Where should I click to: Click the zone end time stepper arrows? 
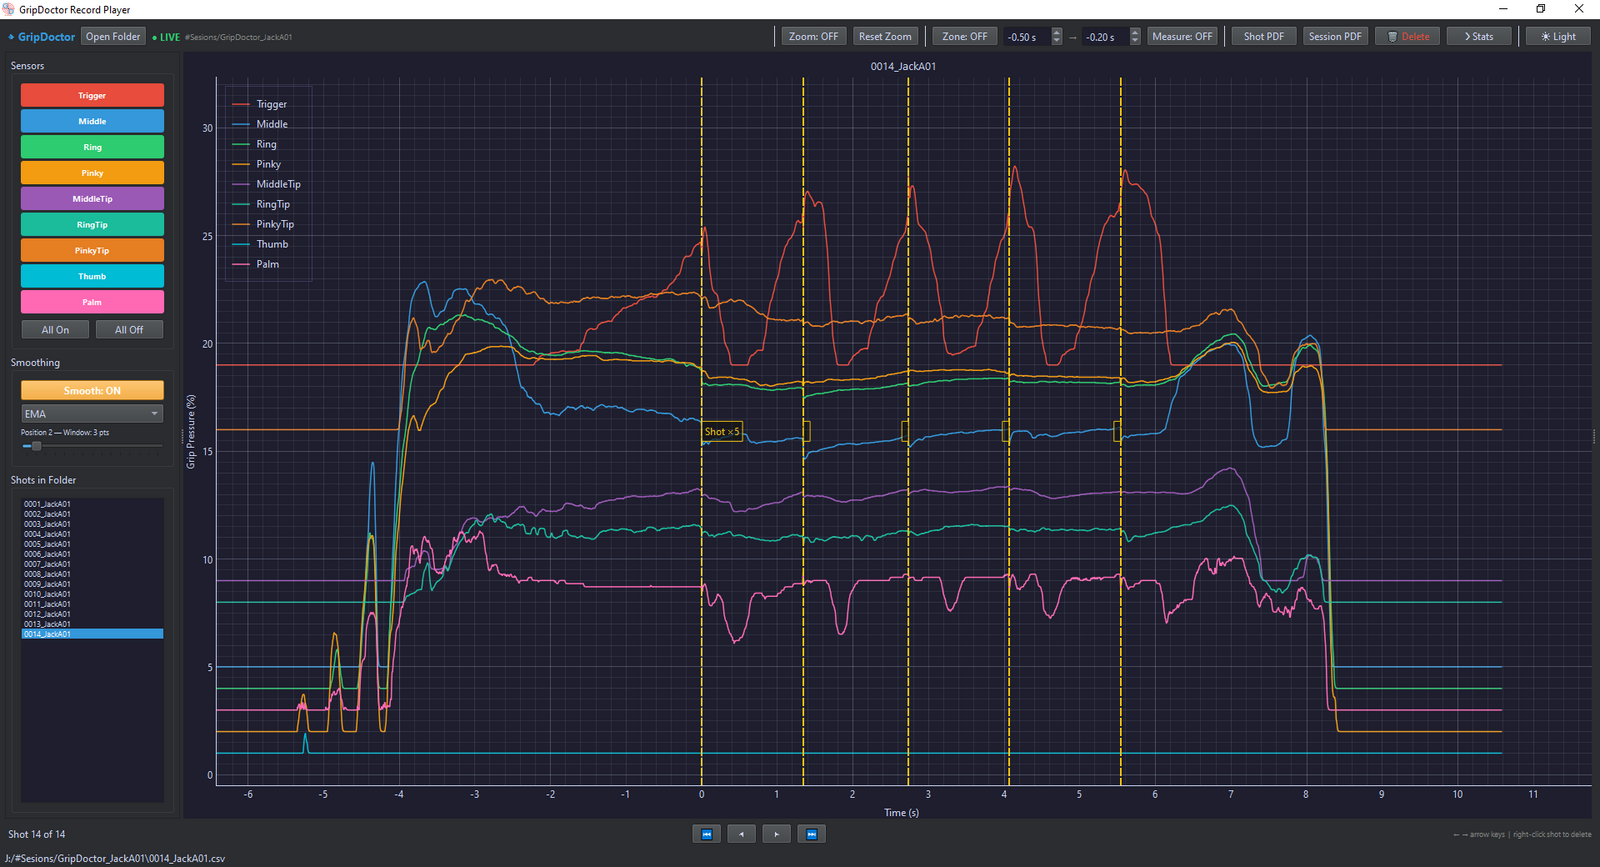[1135, 37]
